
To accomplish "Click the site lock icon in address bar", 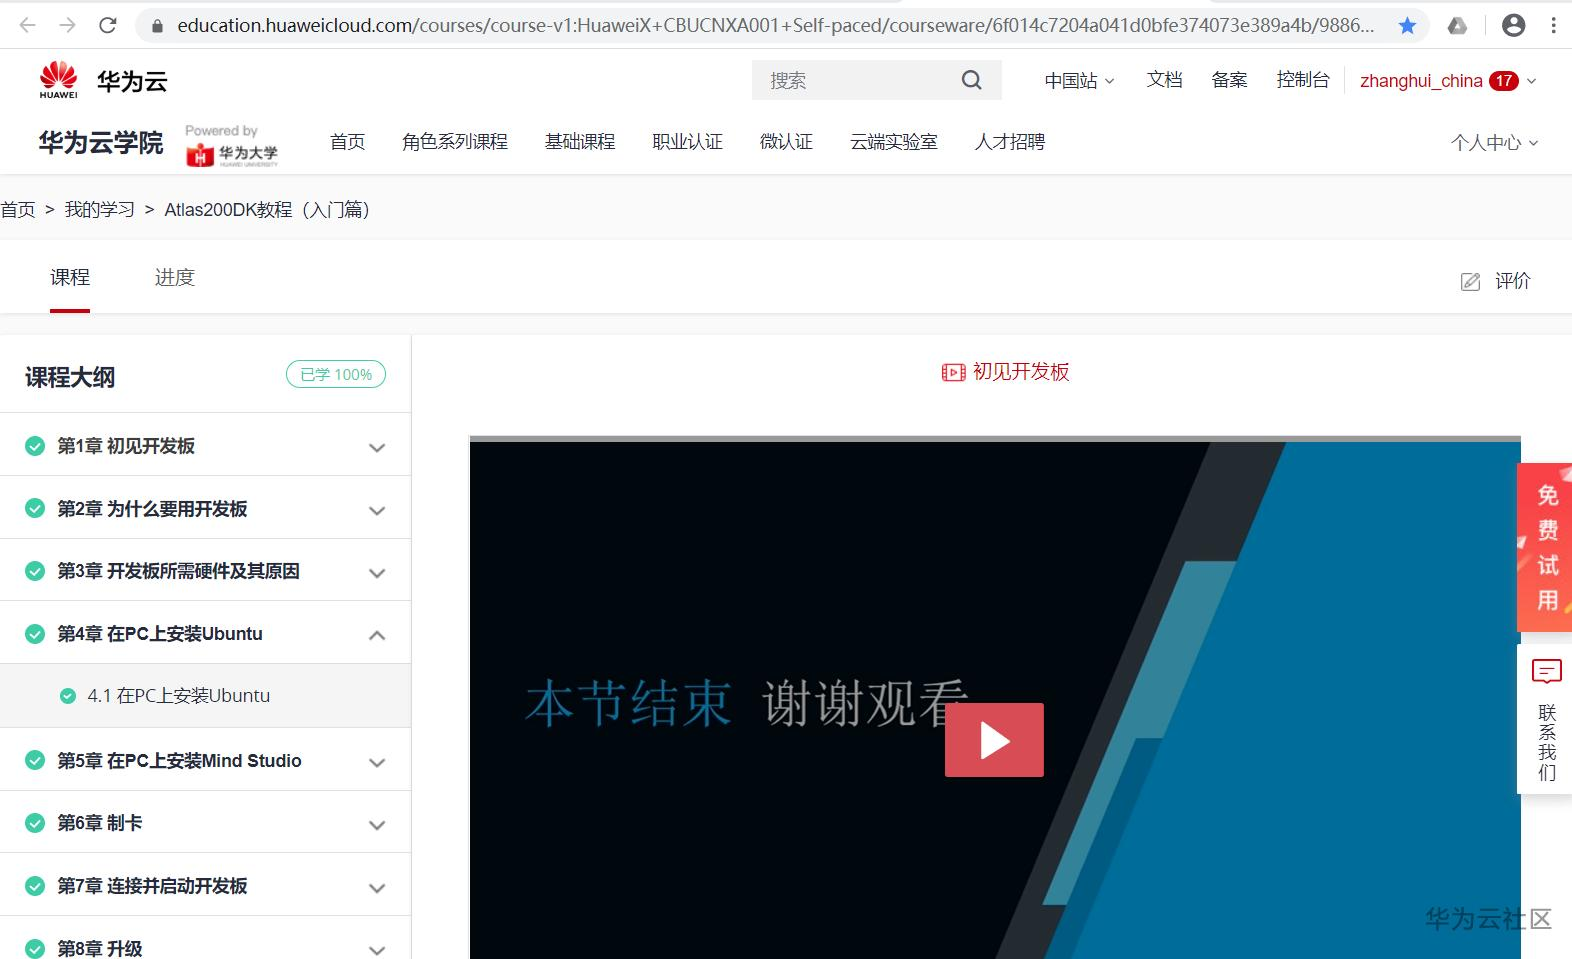I will 156,26.
